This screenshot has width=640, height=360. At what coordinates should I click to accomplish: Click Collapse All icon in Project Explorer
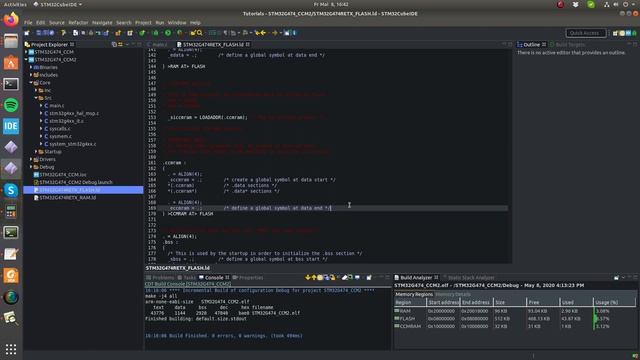[114, 44]
